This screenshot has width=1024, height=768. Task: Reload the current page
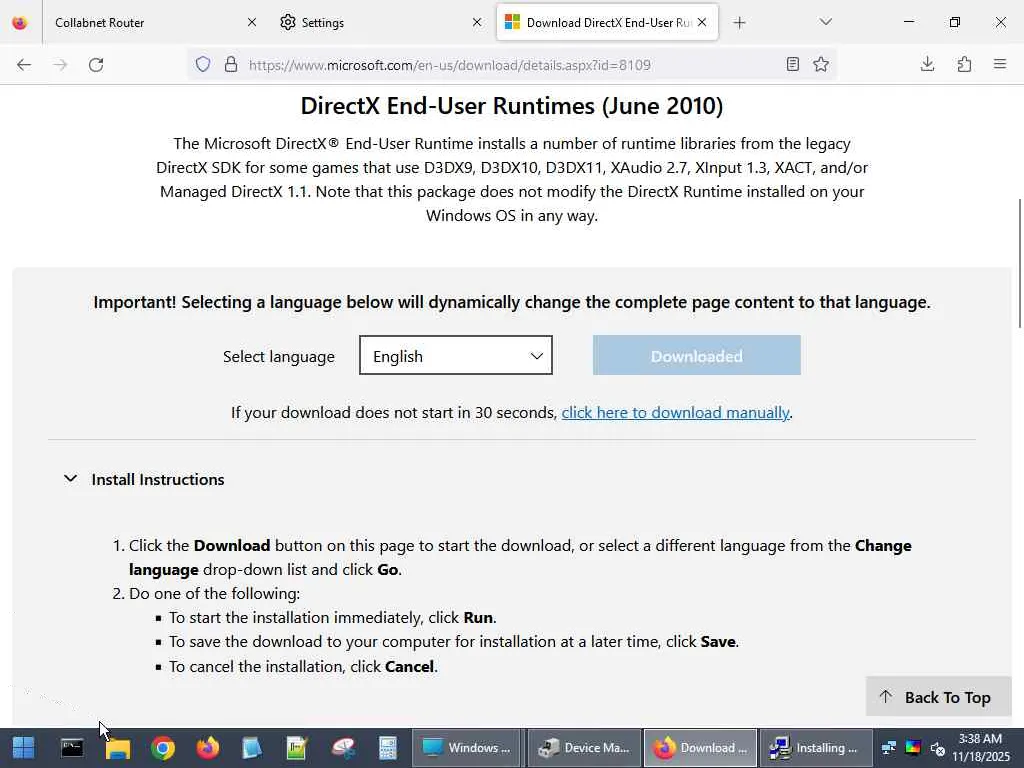[x=96, y=65]
